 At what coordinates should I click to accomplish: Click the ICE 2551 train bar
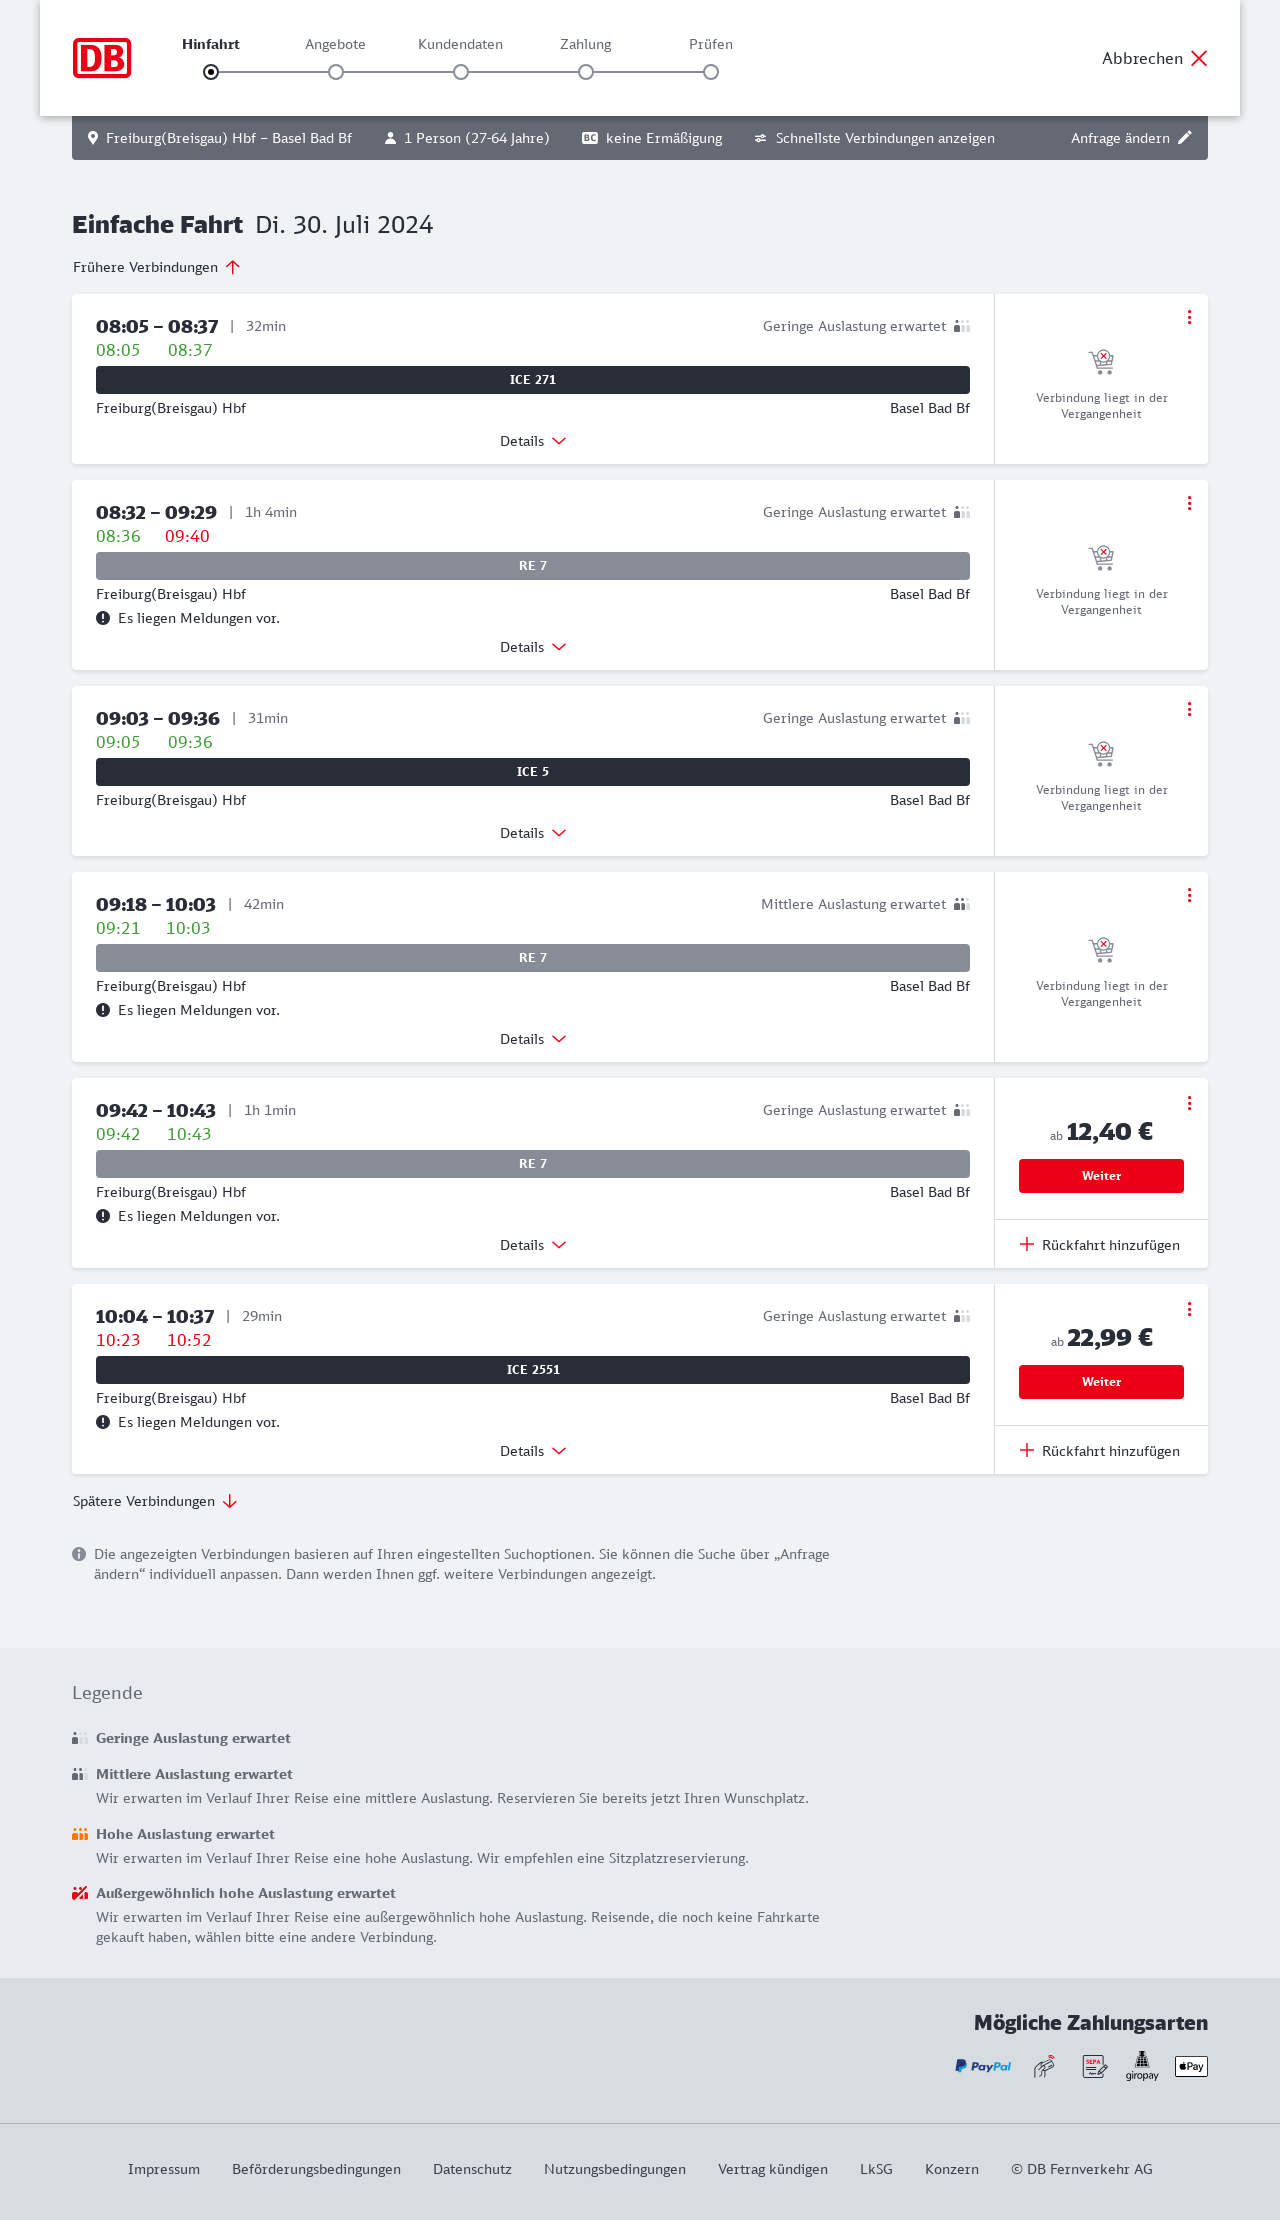533,1370
